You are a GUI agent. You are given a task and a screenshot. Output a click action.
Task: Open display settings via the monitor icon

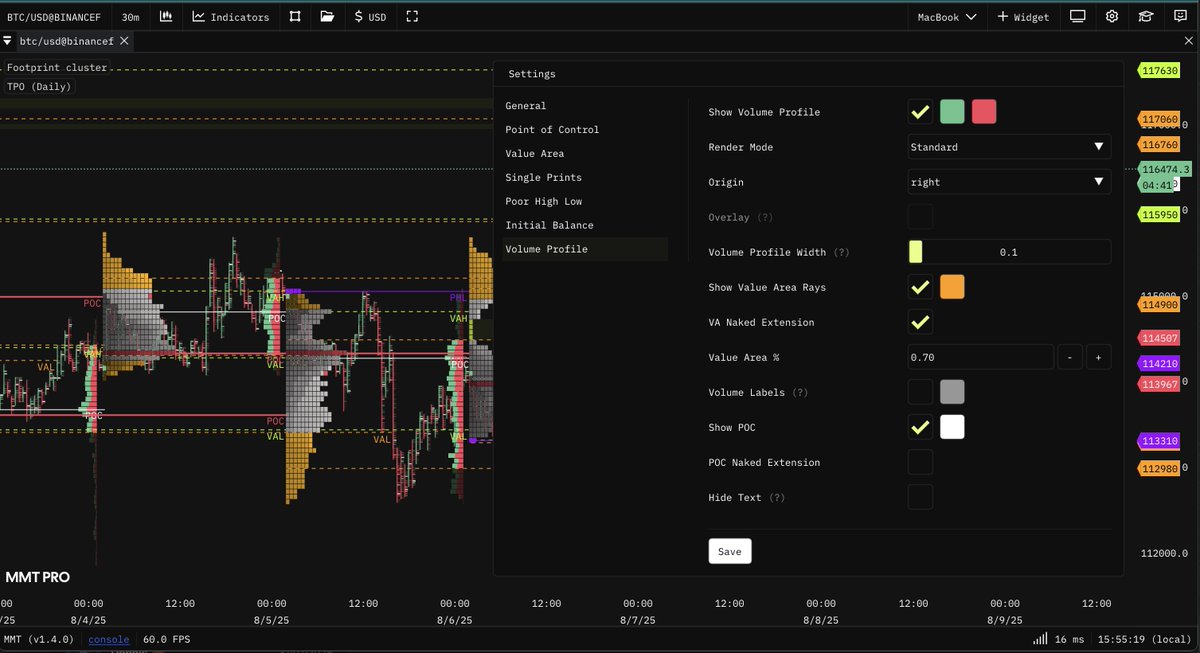(1078, 16)
